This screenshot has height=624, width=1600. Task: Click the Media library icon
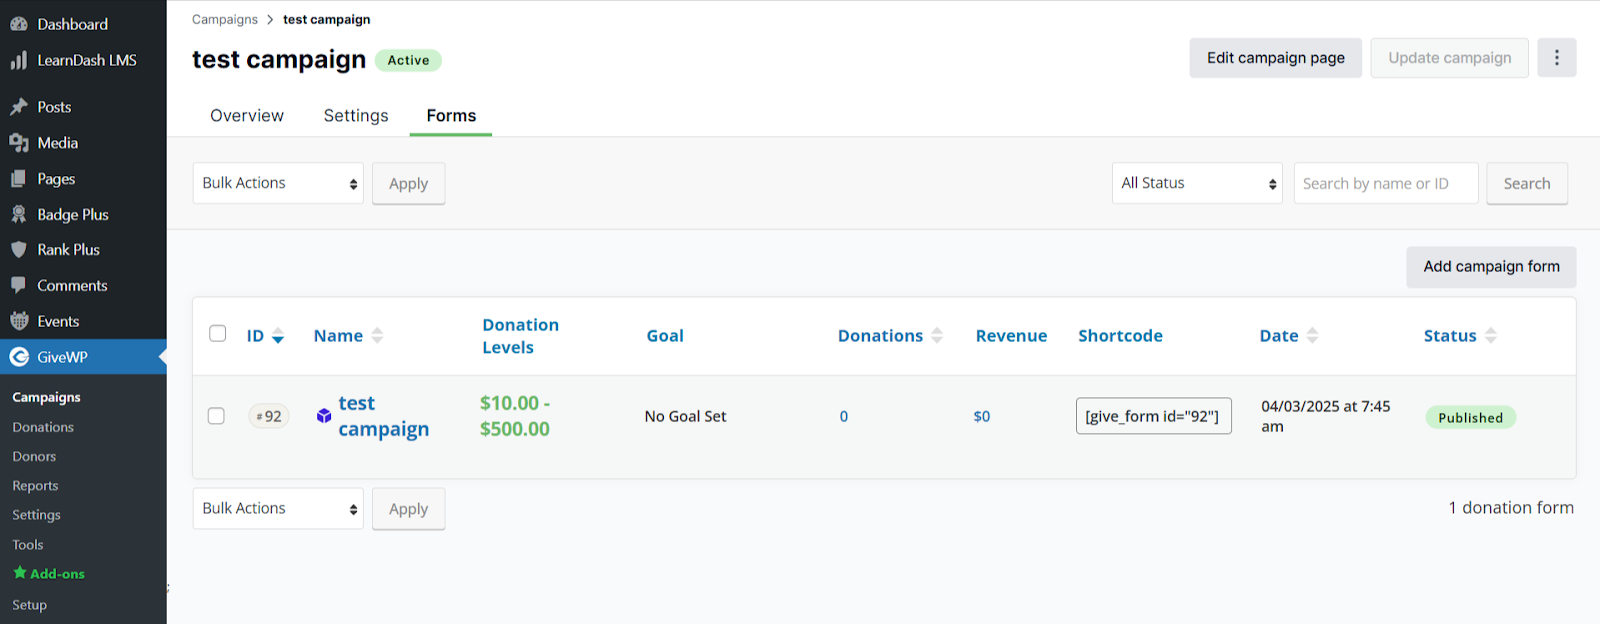coord(19,143)
